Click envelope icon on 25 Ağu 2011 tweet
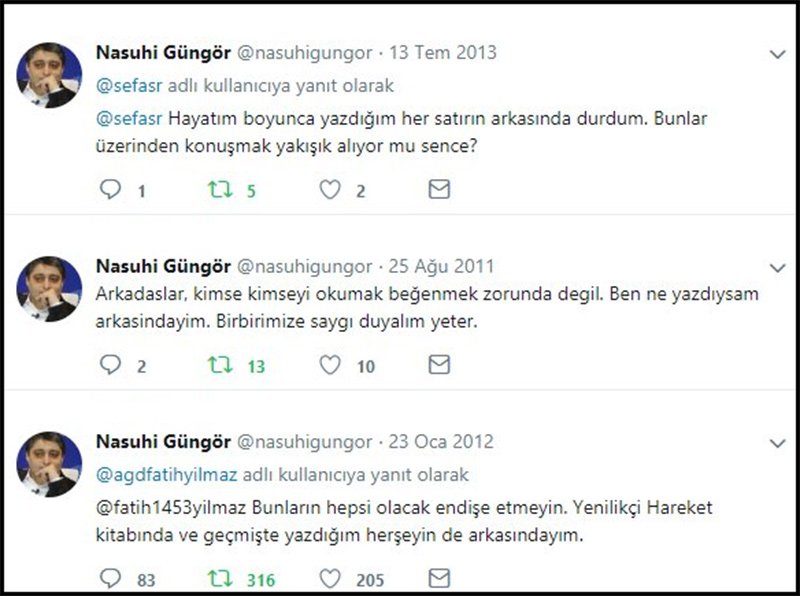Image resolution: width=800 pixels, height=596 pixels. [x=439, y=365]
